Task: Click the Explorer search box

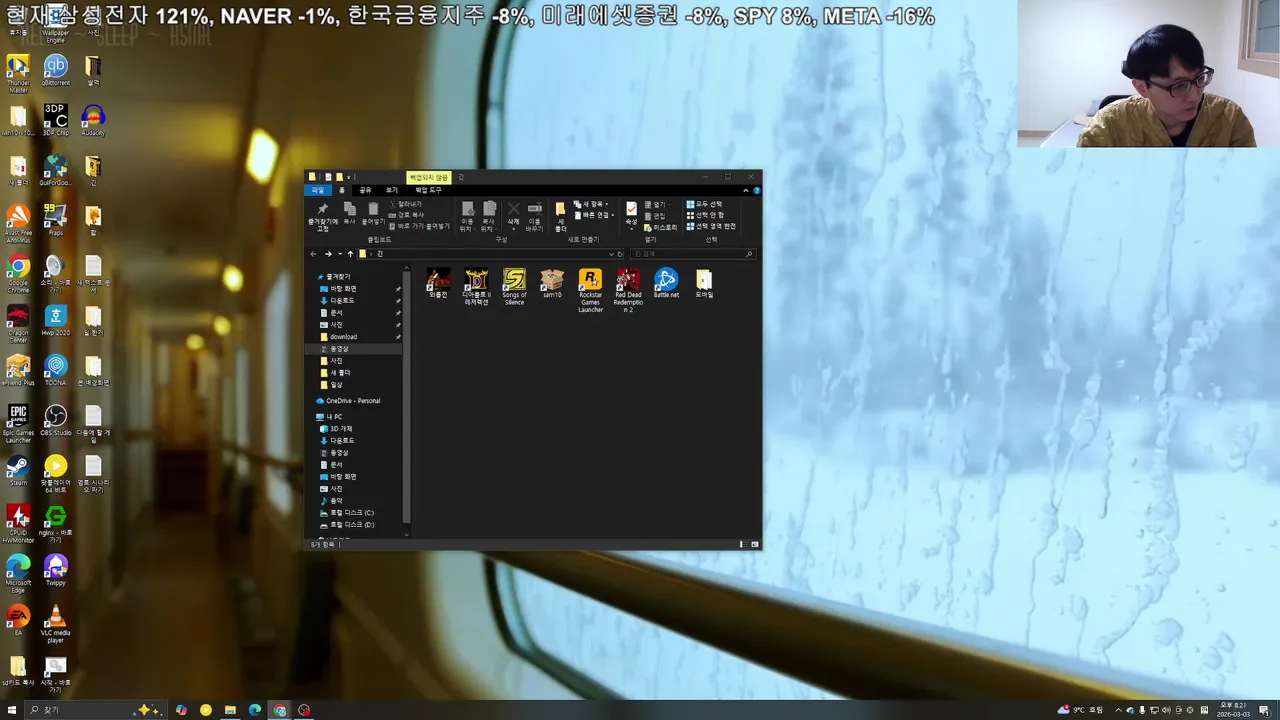Action: [692, 254]
